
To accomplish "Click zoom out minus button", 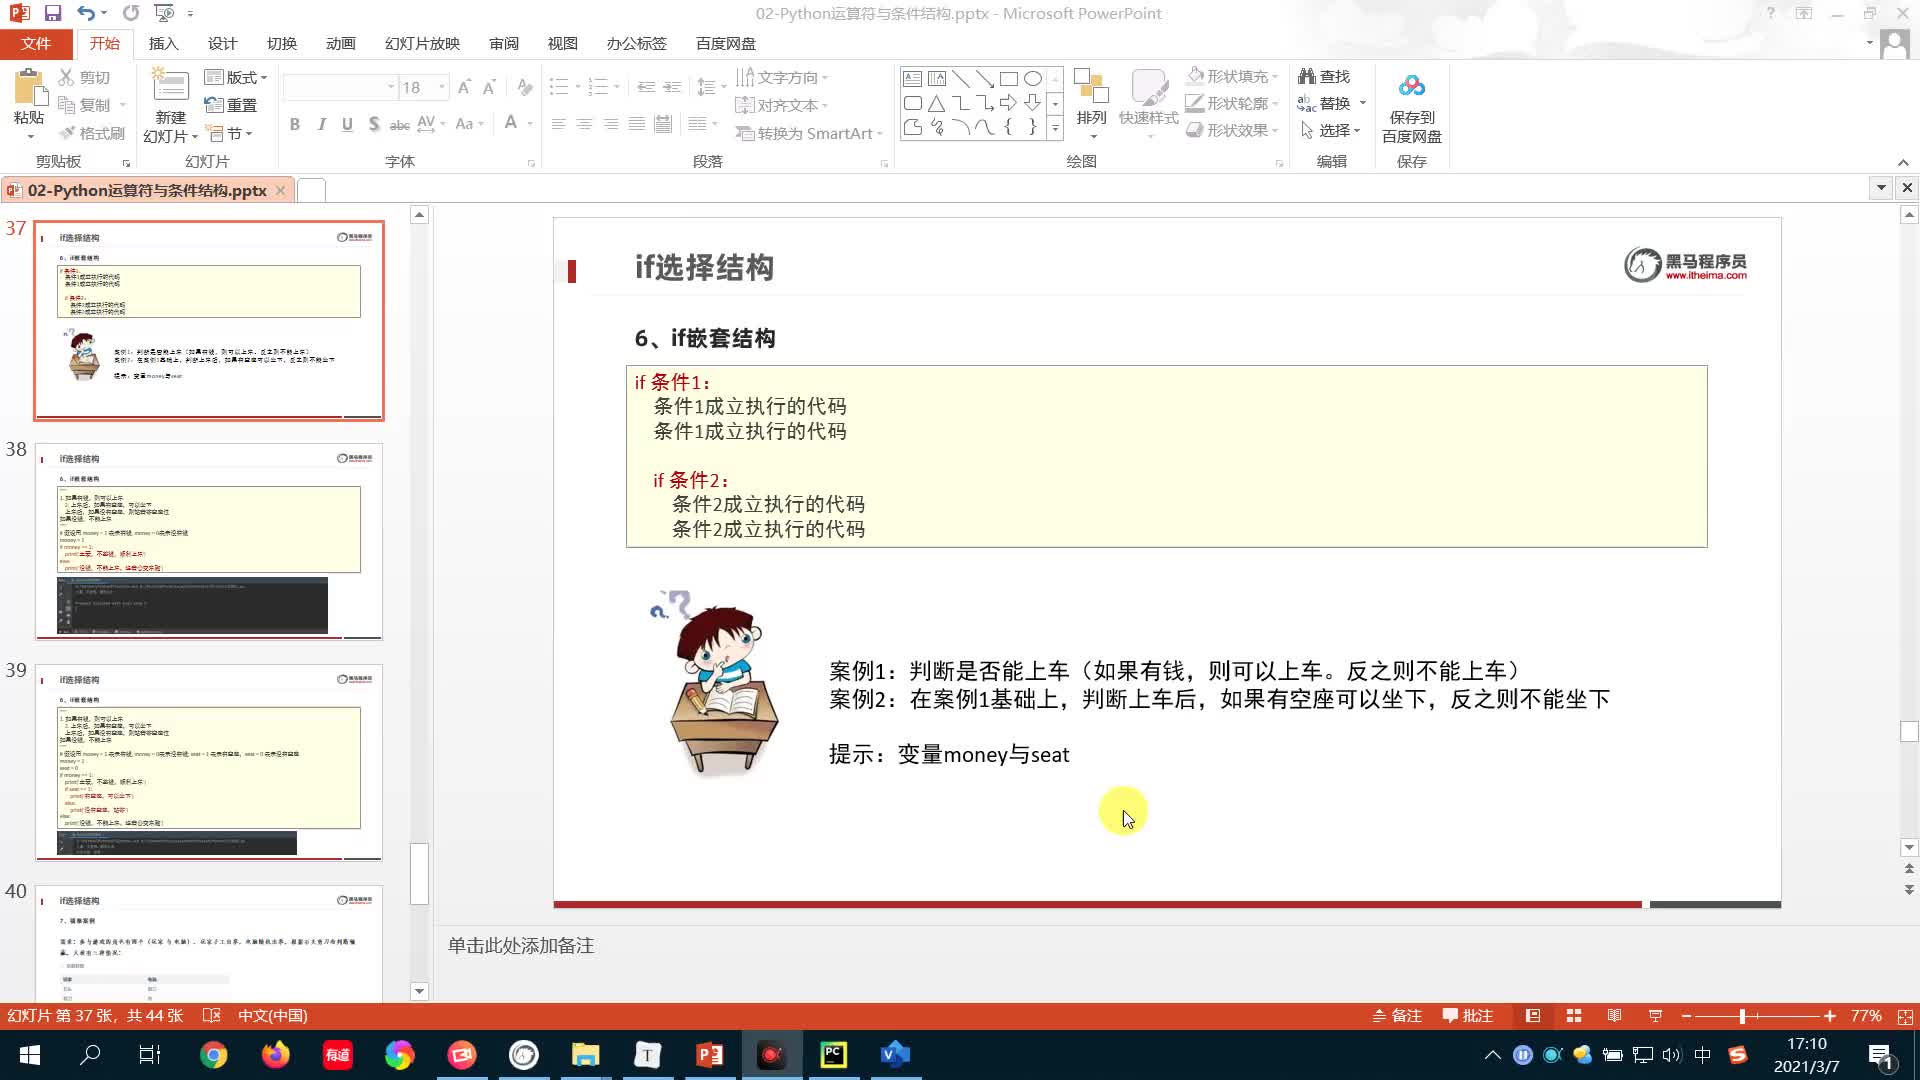I will click(1687, 1016).
